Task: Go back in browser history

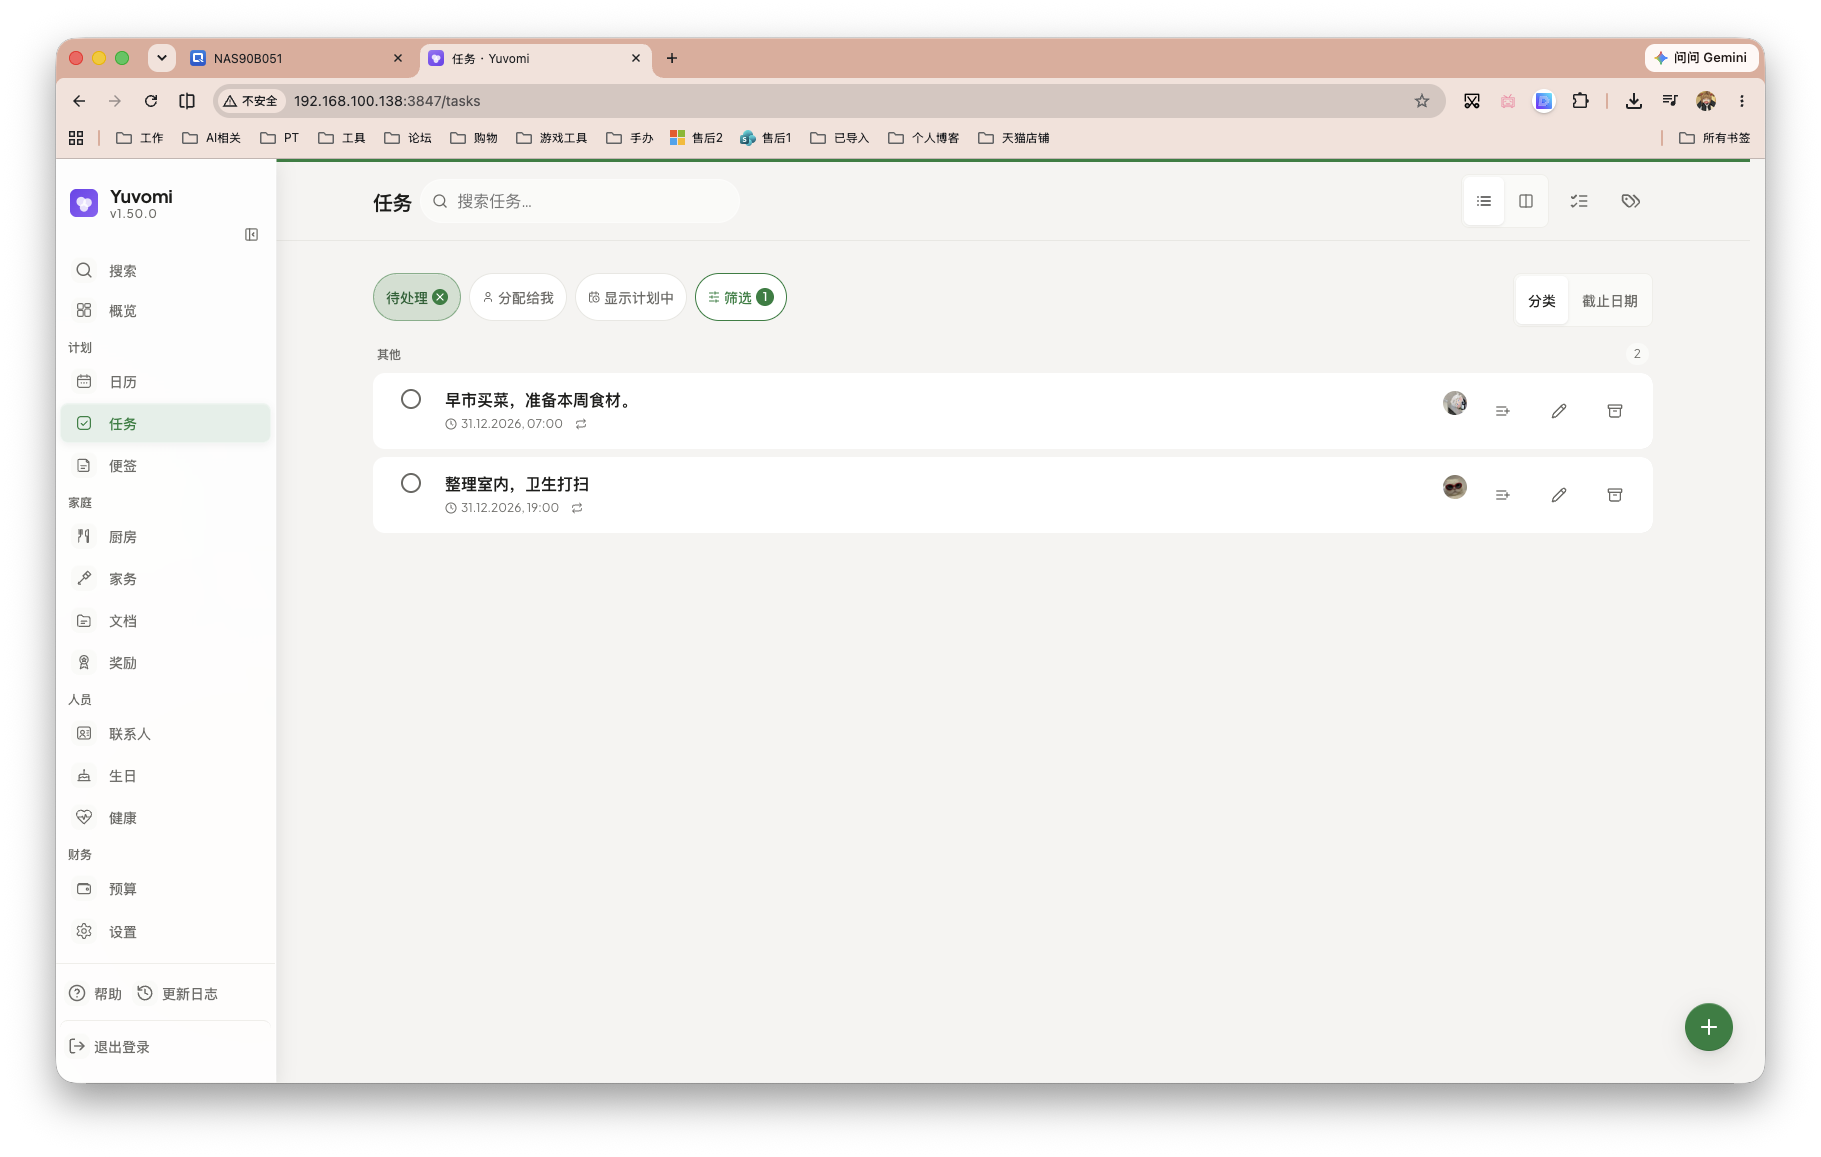Action: (x=79, y=101)
